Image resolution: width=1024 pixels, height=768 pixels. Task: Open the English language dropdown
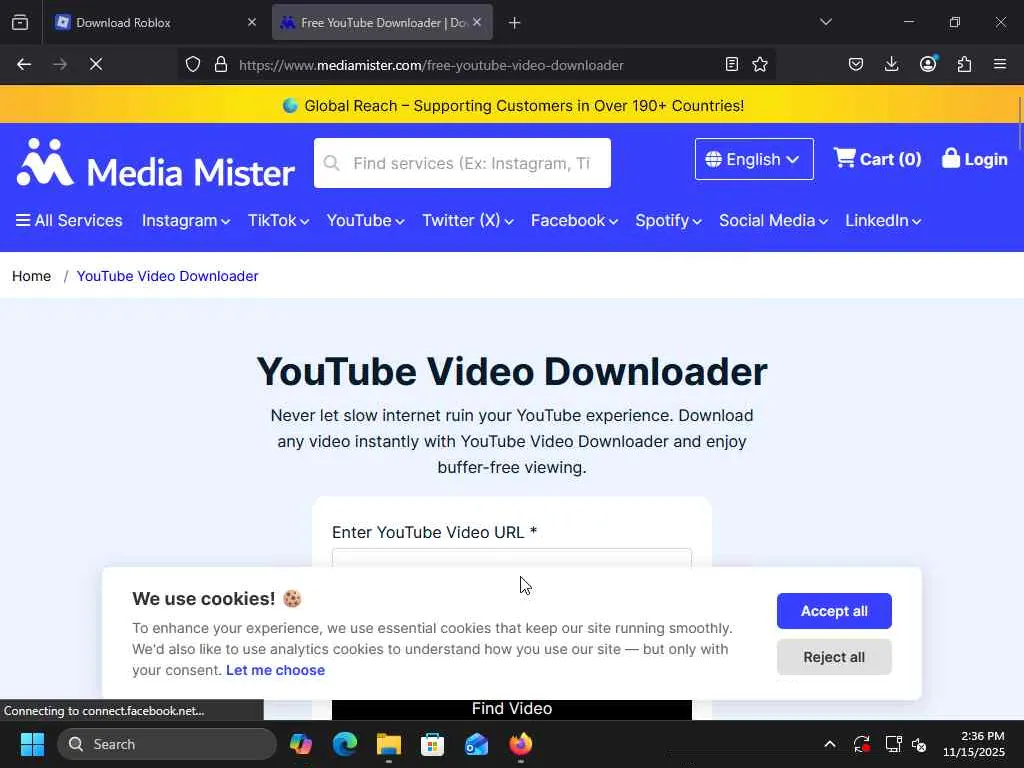click(754, 159)
